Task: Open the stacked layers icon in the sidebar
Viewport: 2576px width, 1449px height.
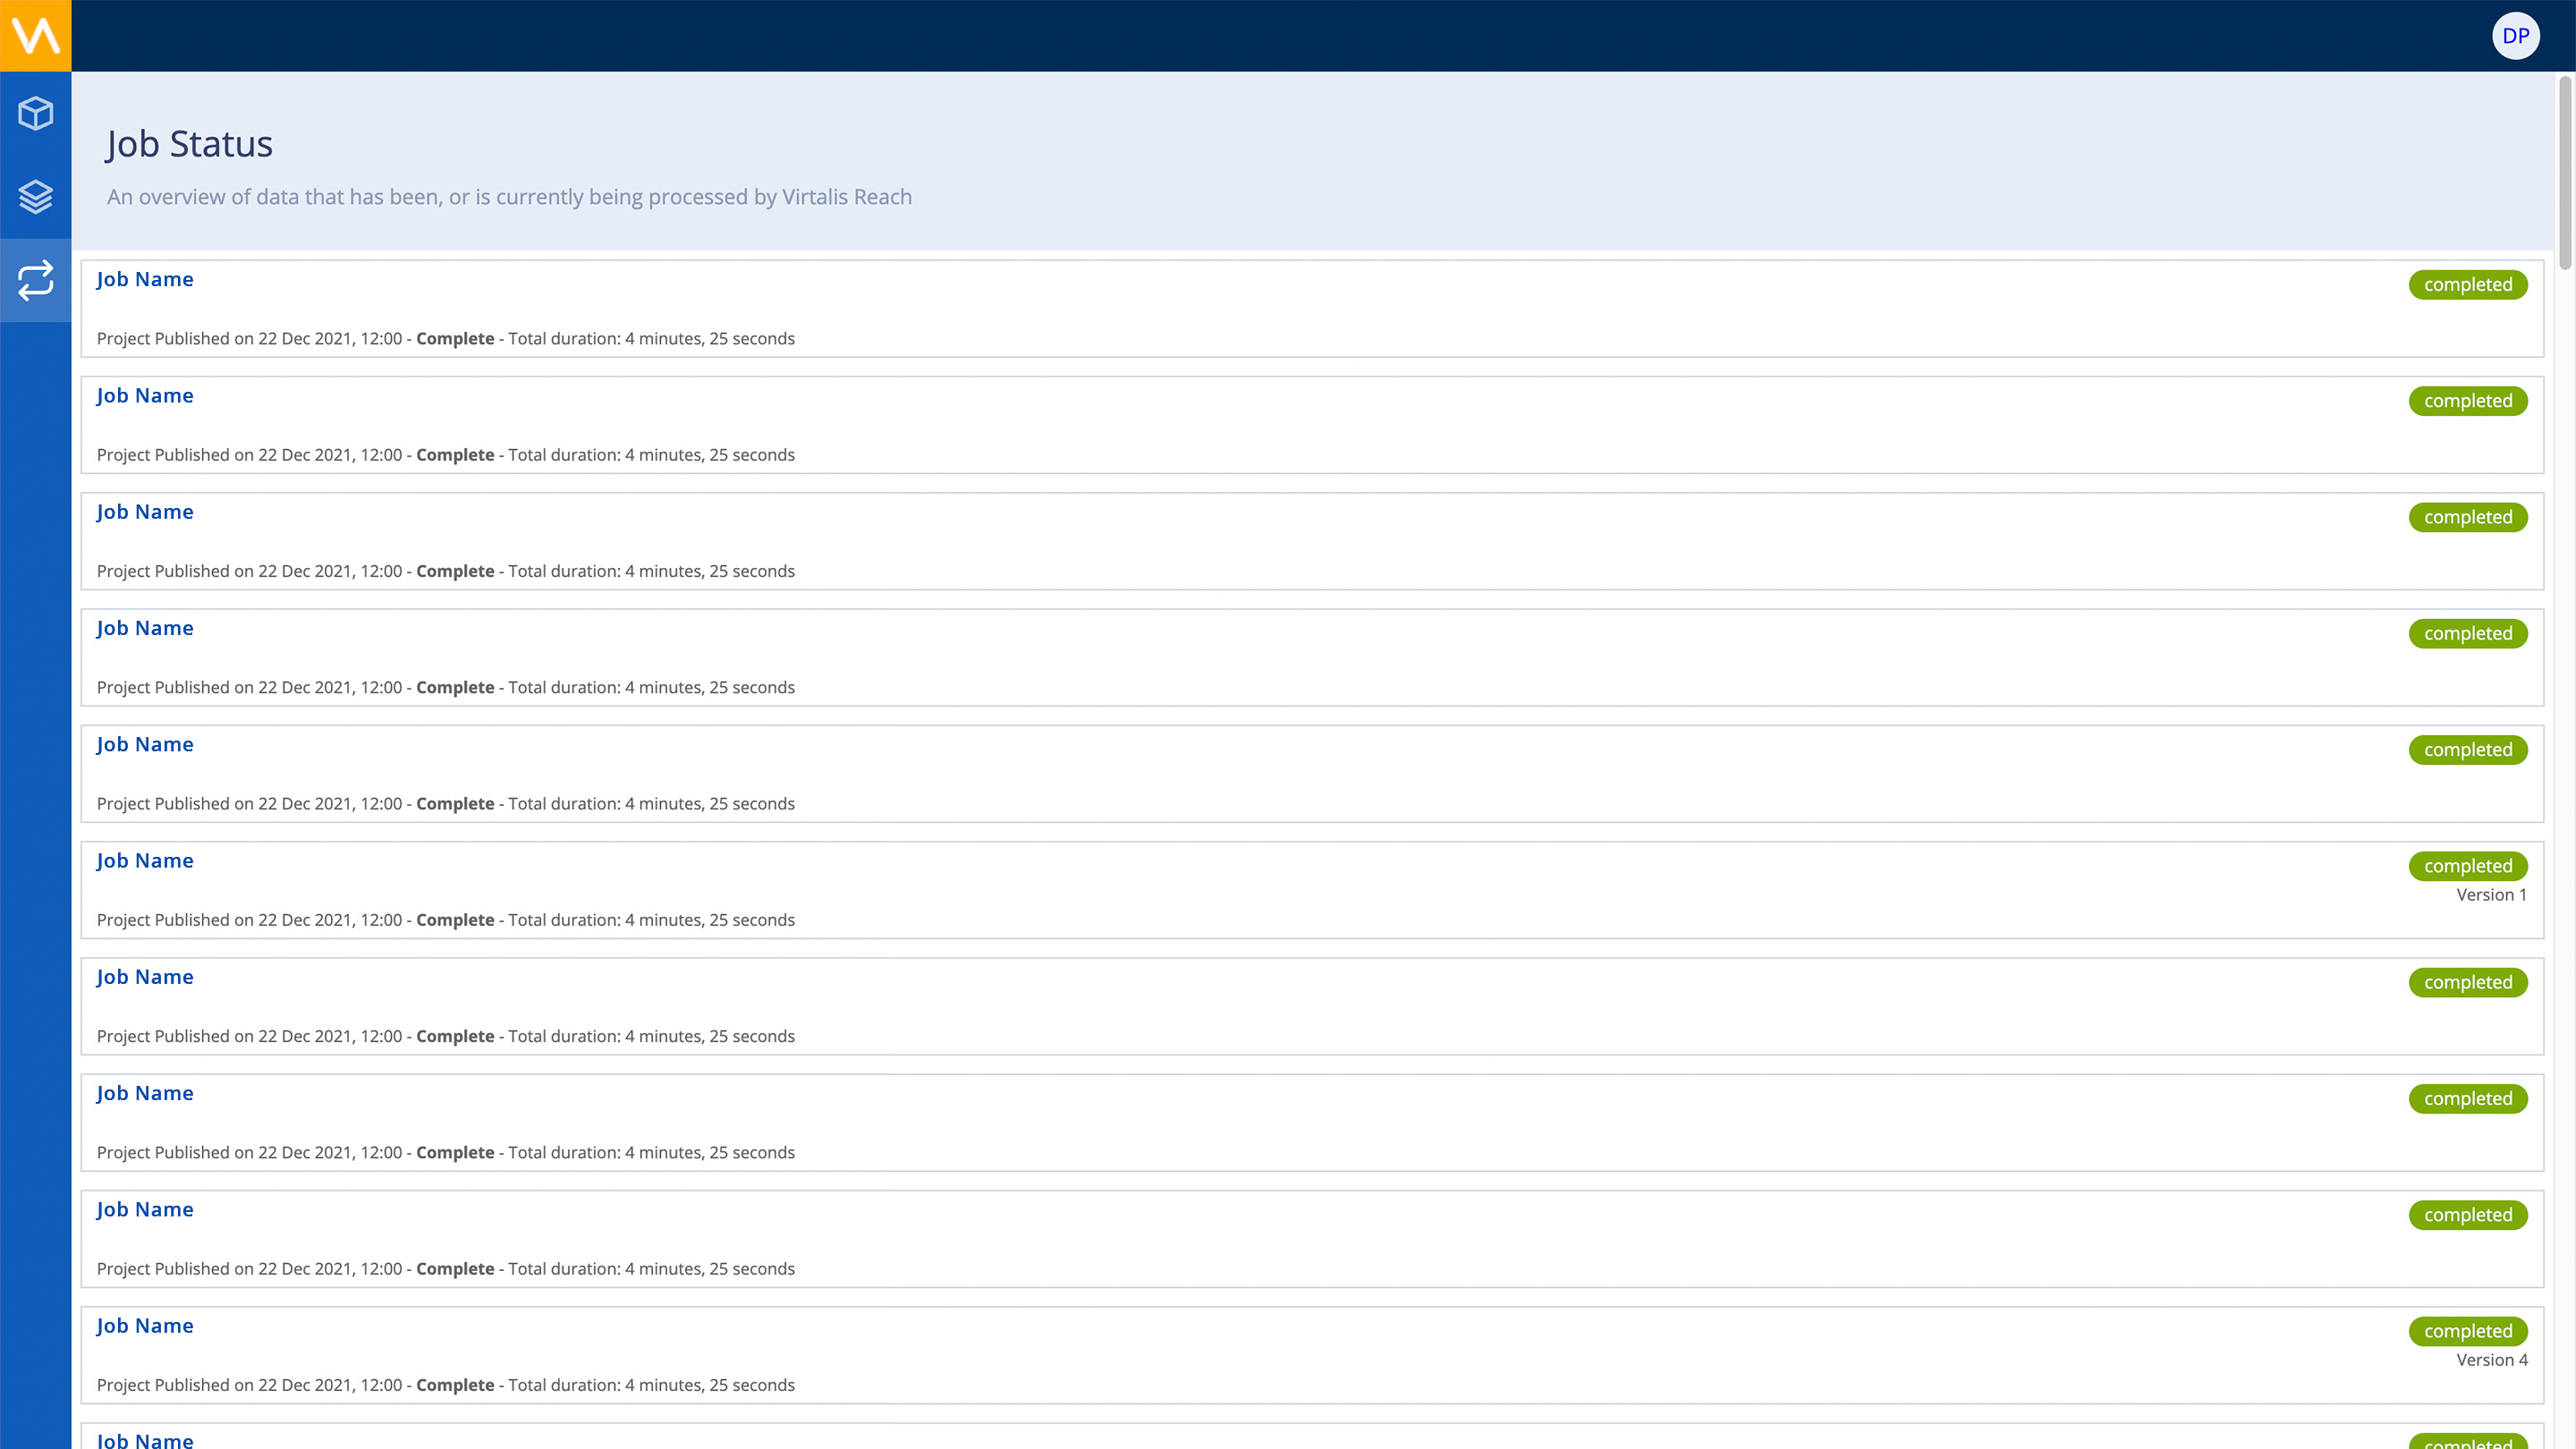Action: pyautogui.click(x=35, y=196)
